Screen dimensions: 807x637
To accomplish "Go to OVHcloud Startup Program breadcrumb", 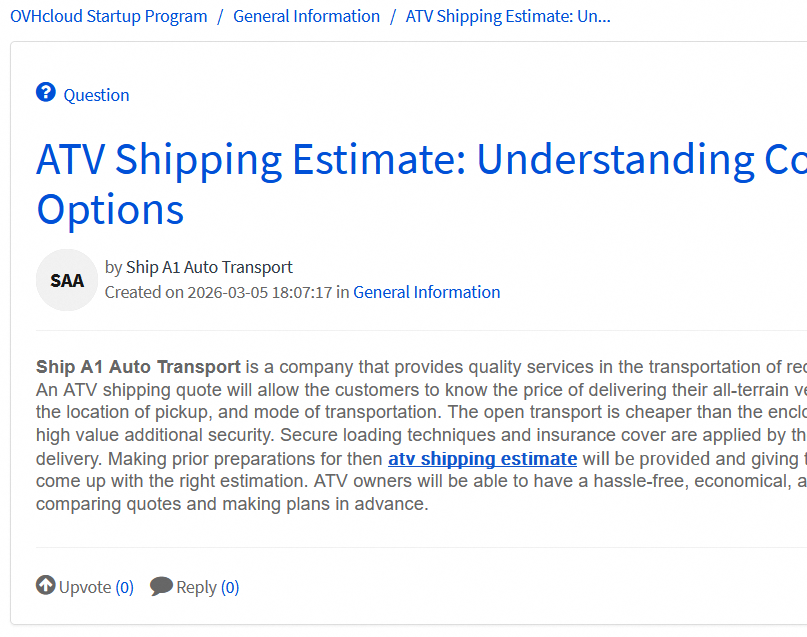I will coord(109,16).
